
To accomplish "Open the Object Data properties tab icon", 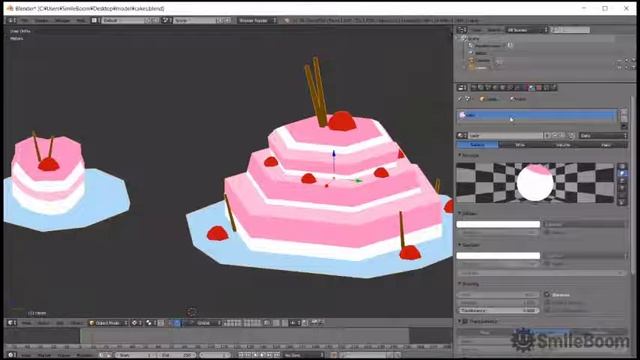I will 525,87.
